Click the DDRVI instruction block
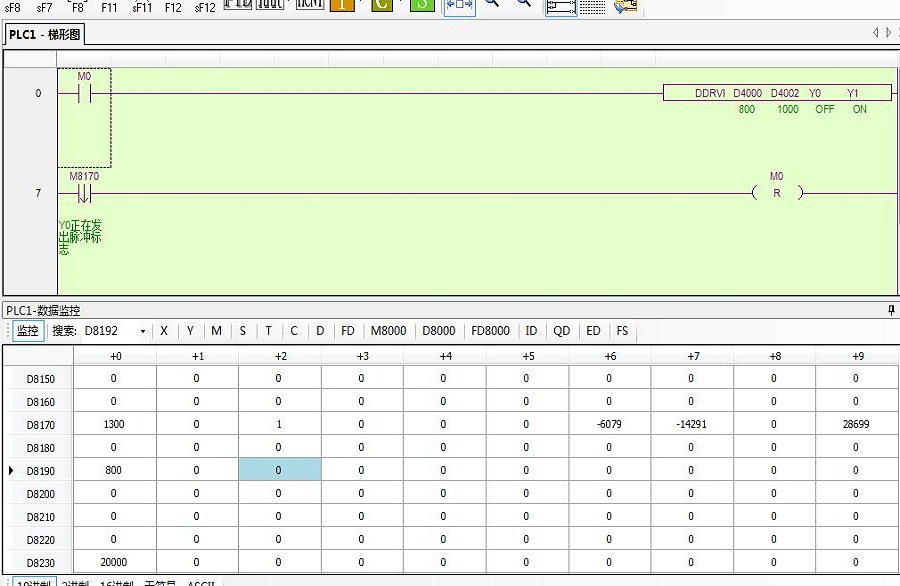Viewport: 900px width, 586px height. click(x=777, y=93)
